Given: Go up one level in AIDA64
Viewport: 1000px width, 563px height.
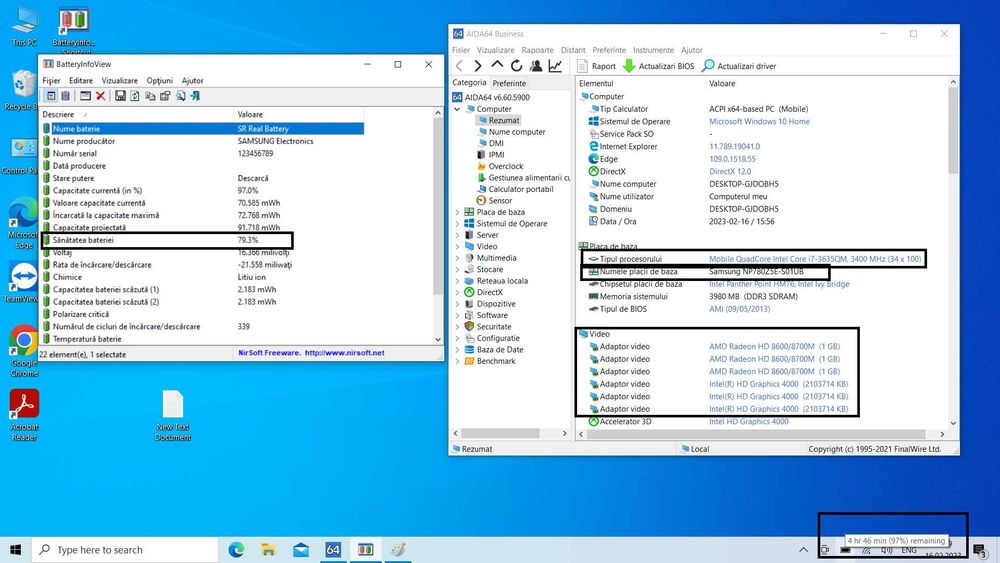Looking at the screenshot, I should pyautogui.click(x=497, y=65).
